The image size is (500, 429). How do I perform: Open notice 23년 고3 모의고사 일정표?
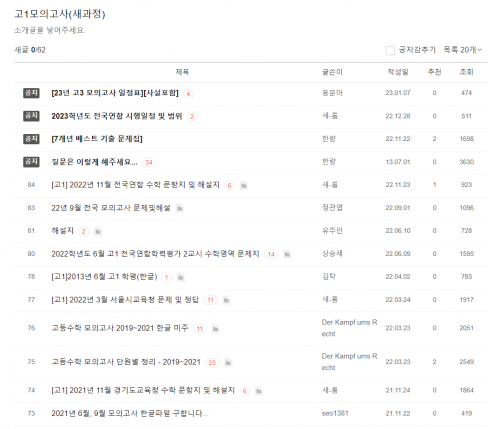pos(115,93)
